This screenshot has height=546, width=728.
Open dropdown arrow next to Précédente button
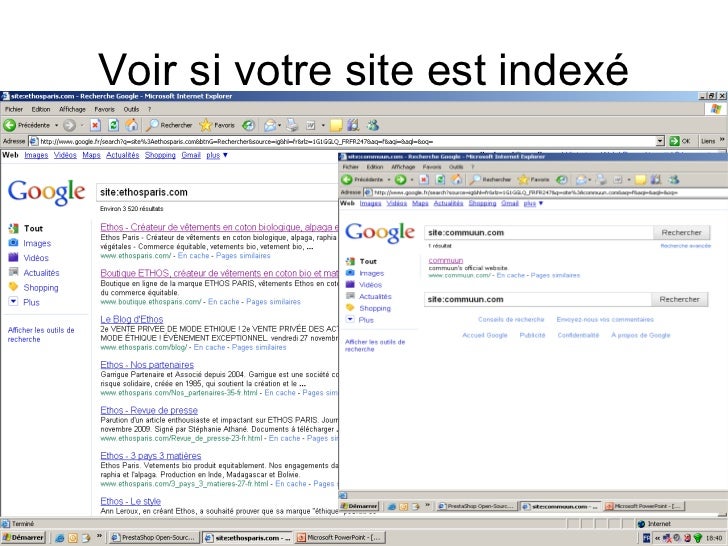click(56, 125)
